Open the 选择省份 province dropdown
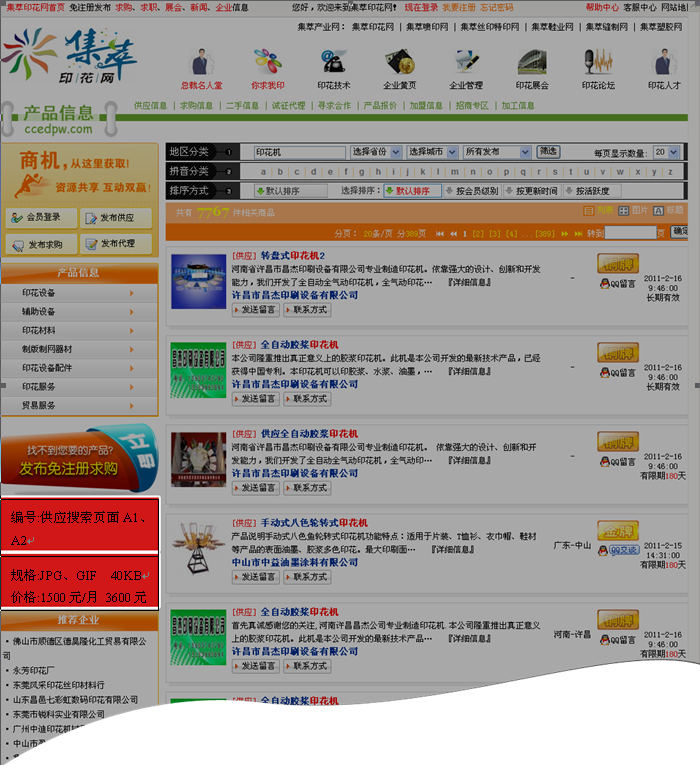 (x=376, y=152)
